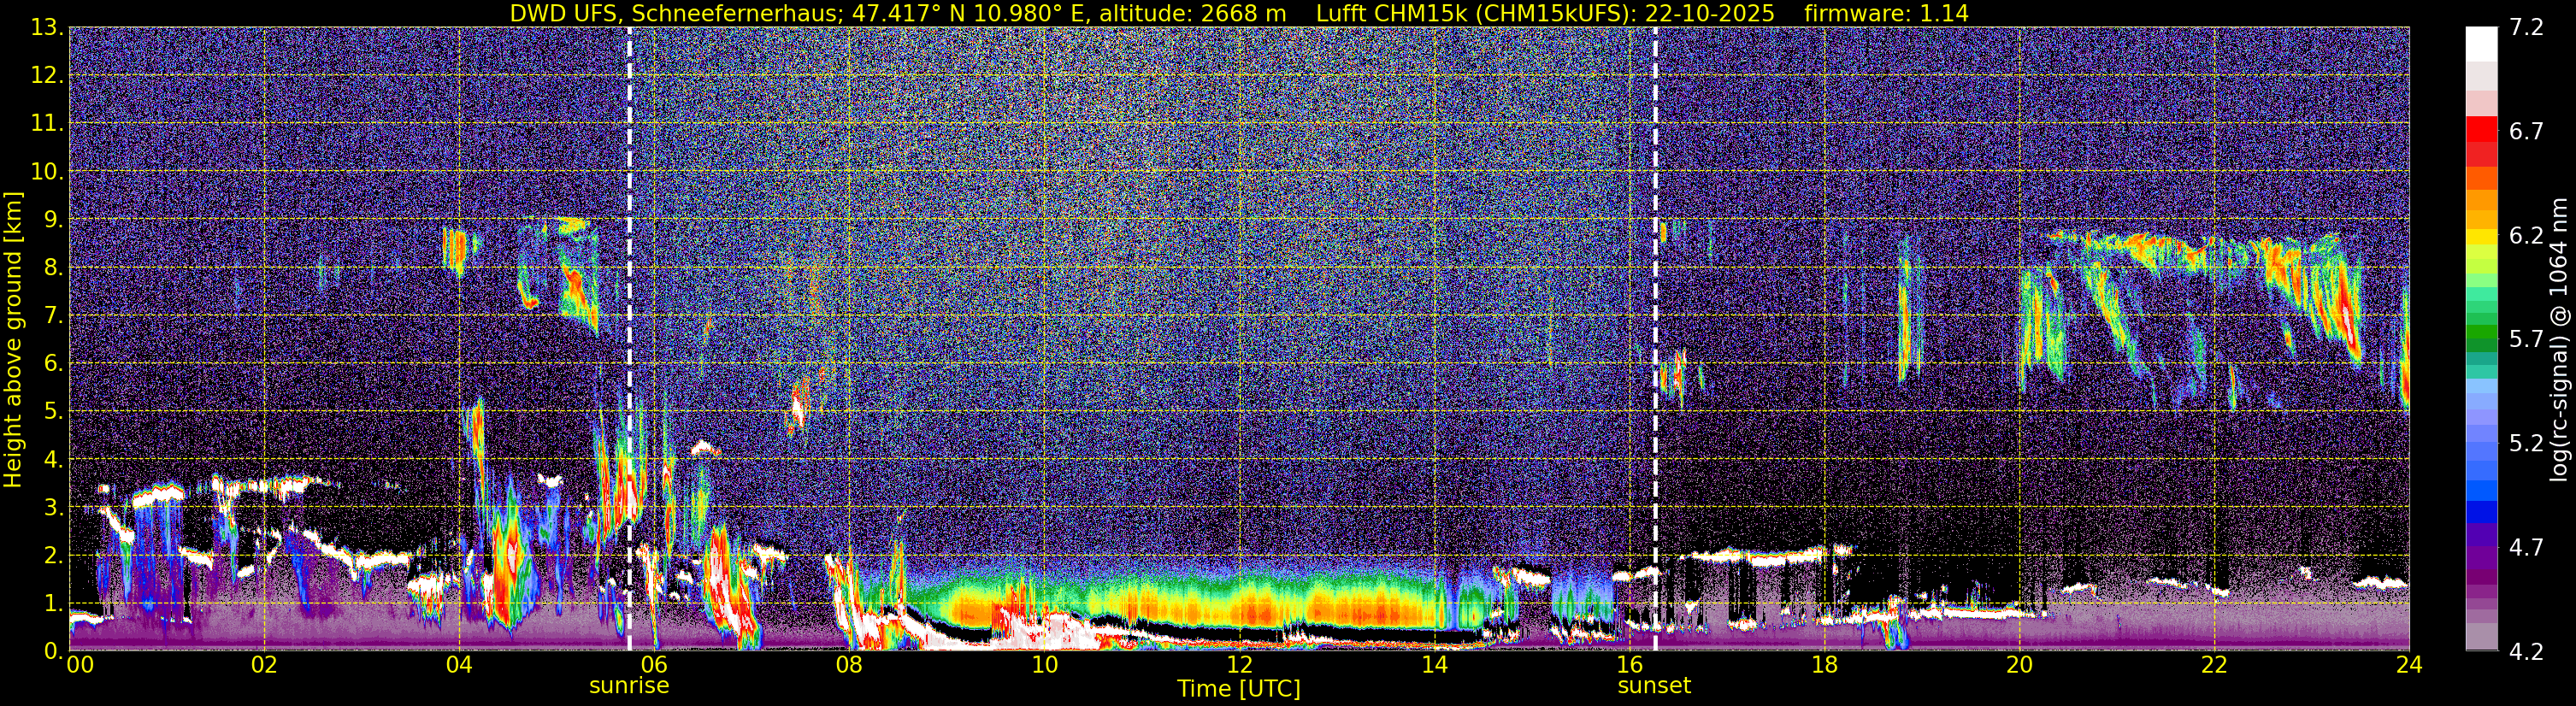Click the time axis label 08
Screen dimensions: 2576x706
(849, 665)
